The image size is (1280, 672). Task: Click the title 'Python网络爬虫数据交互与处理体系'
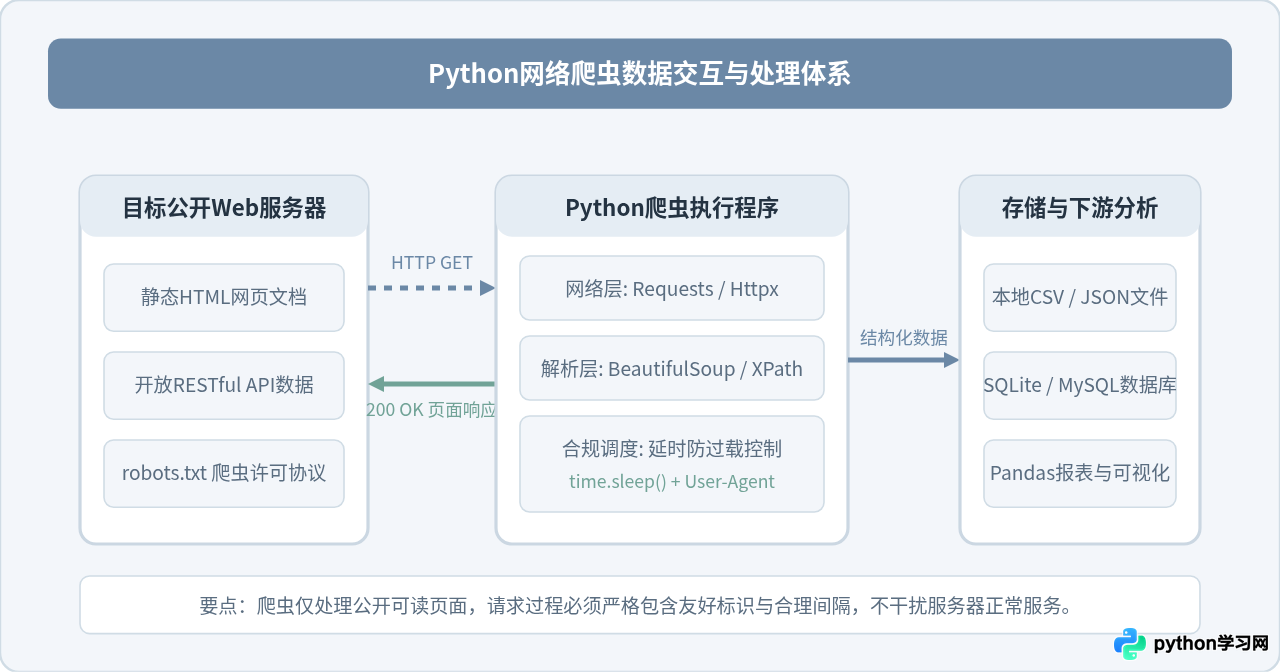(x=640, y=74)
